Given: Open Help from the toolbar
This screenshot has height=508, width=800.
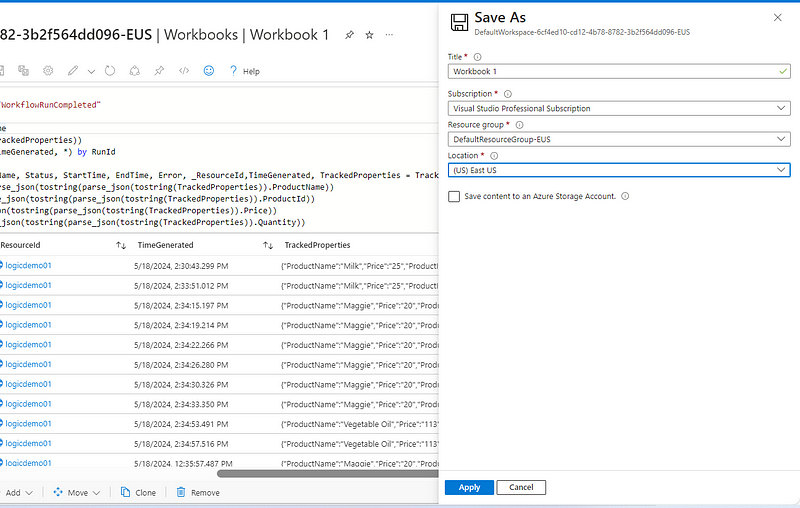Looking at the screenshot, I should [x=245, y=71].
